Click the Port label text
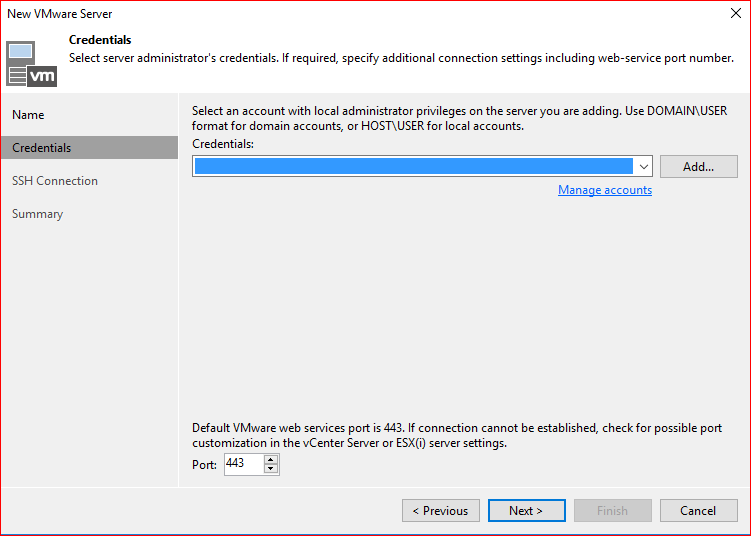Image resolution: width=751 pixels, height=536 pixels. [204, 465]
